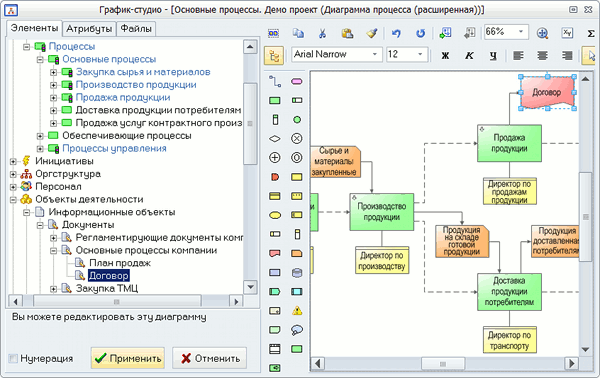Toggle the Нумерация checkbox
The height and width of the screenshot is (378, 600).
tap(13, 358)
